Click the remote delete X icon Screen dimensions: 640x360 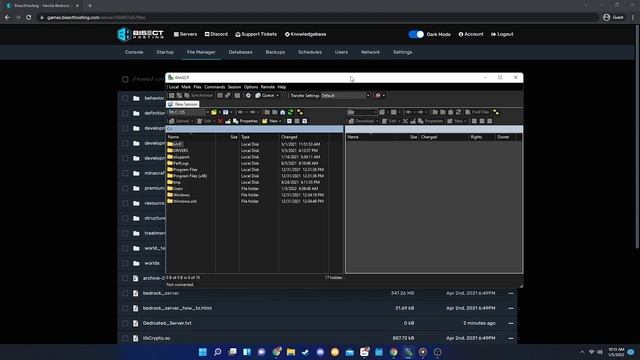click(x=405, y=121)
